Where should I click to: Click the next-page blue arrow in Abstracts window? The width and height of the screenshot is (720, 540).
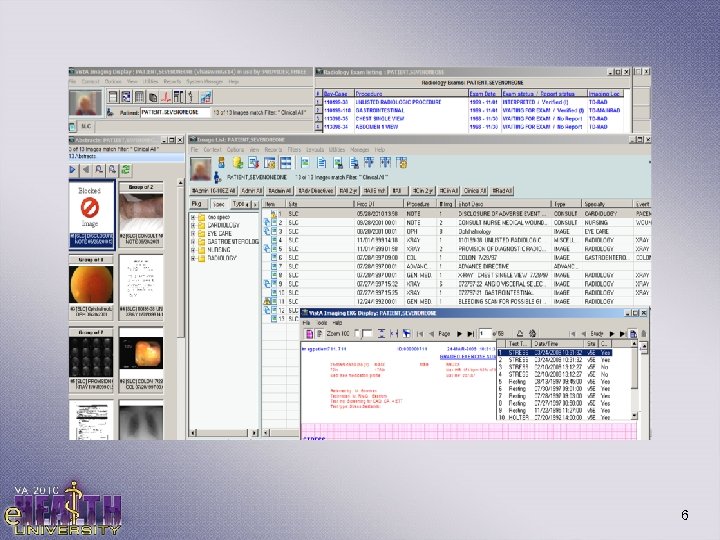(x=73, y=170)
